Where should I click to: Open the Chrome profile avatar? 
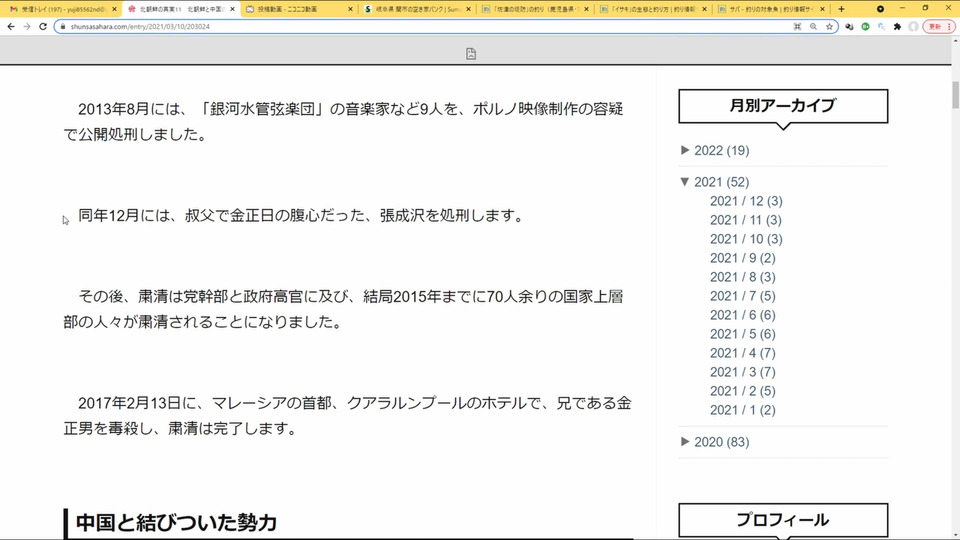coord(913,27)
